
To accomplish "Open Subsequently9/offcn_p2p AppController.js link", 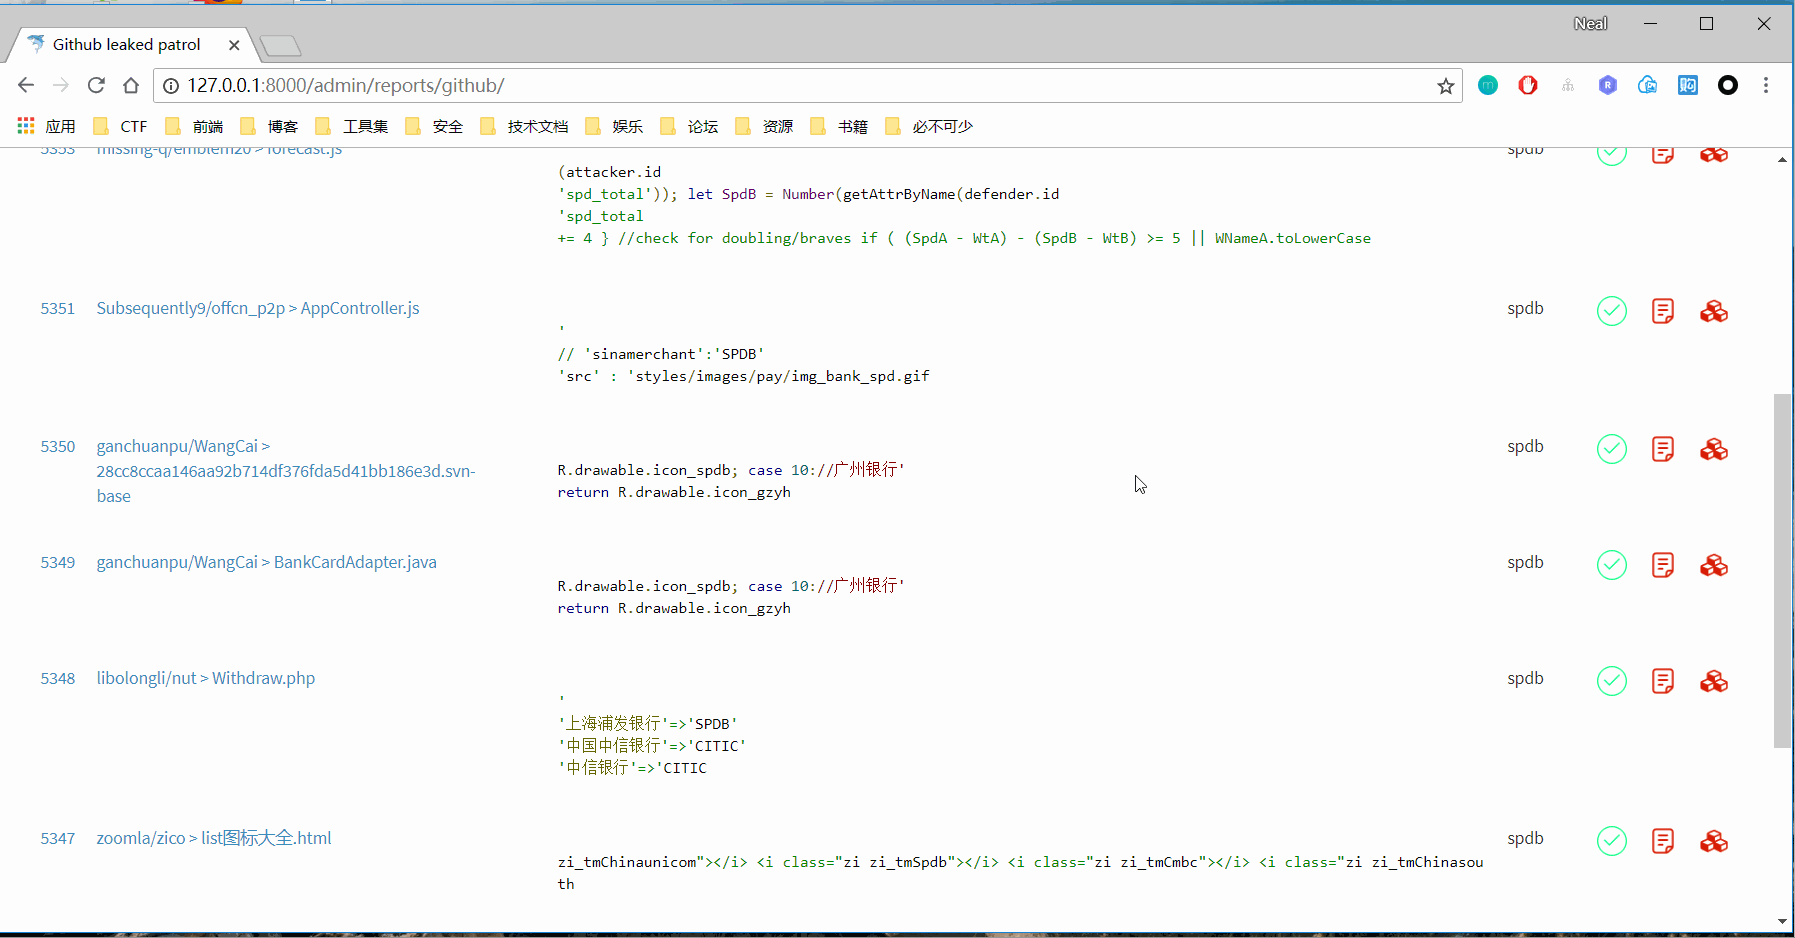I will tap(258, 308).
